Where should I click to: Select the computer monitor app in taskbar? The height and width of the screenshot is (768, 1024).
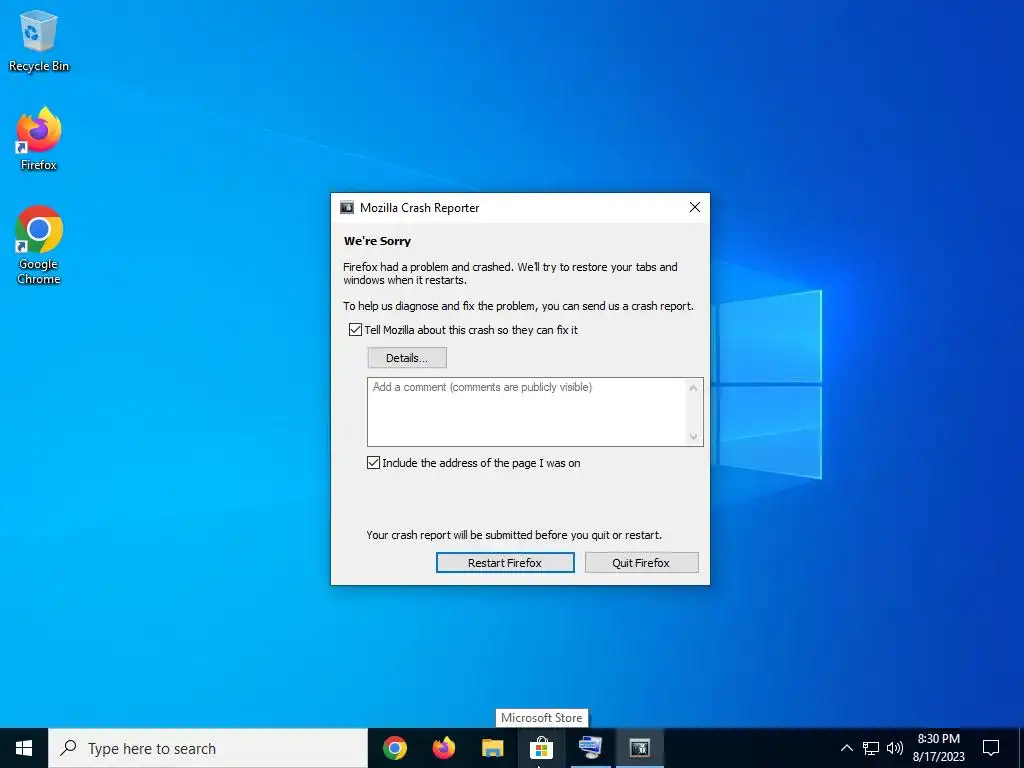point(590,748)
